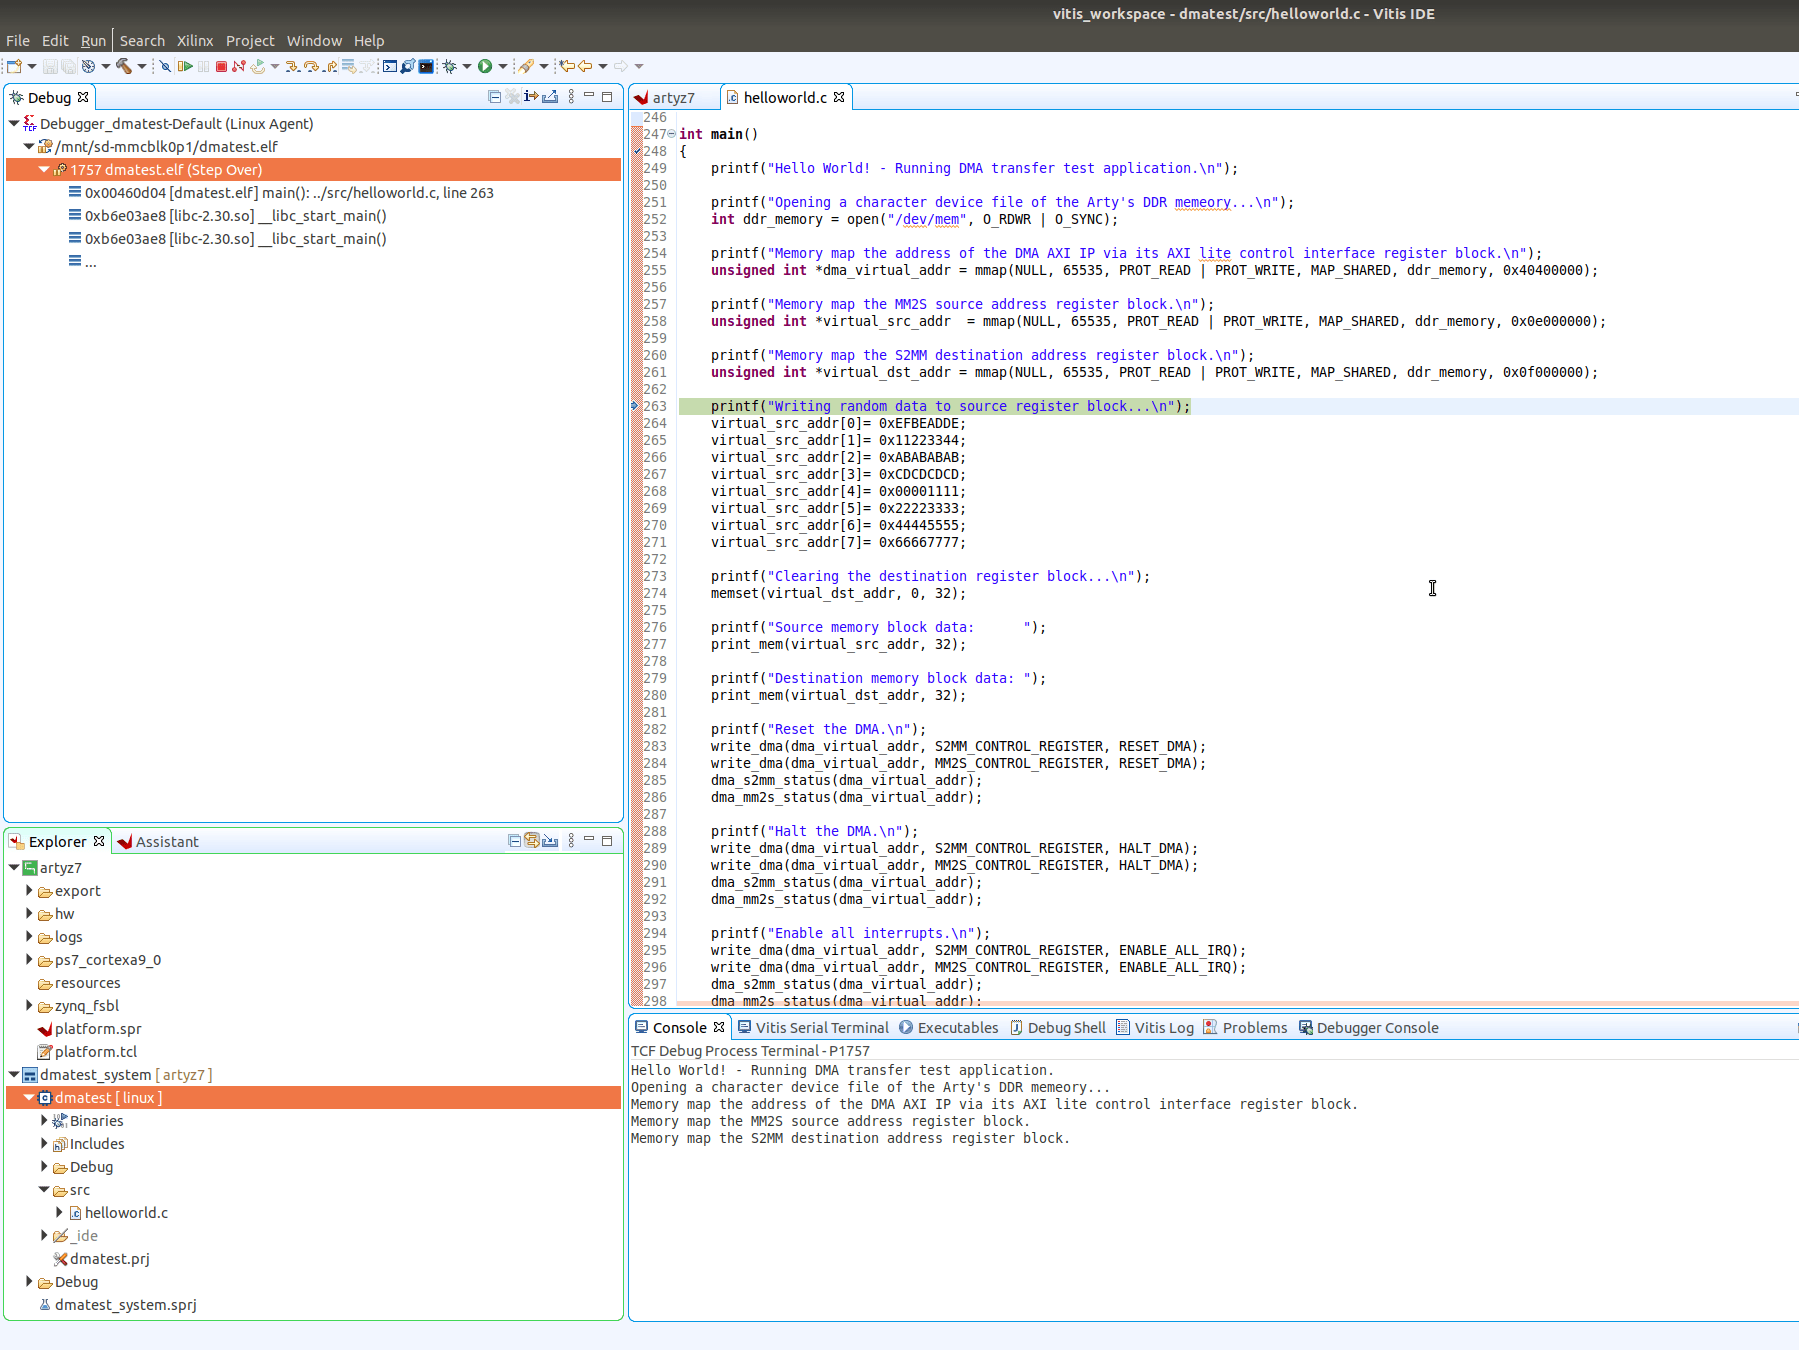The width and height of the screenshot is (1799, 1350).
Task: Collapse all frames in Debug view
Action: [x=495, y=96]
